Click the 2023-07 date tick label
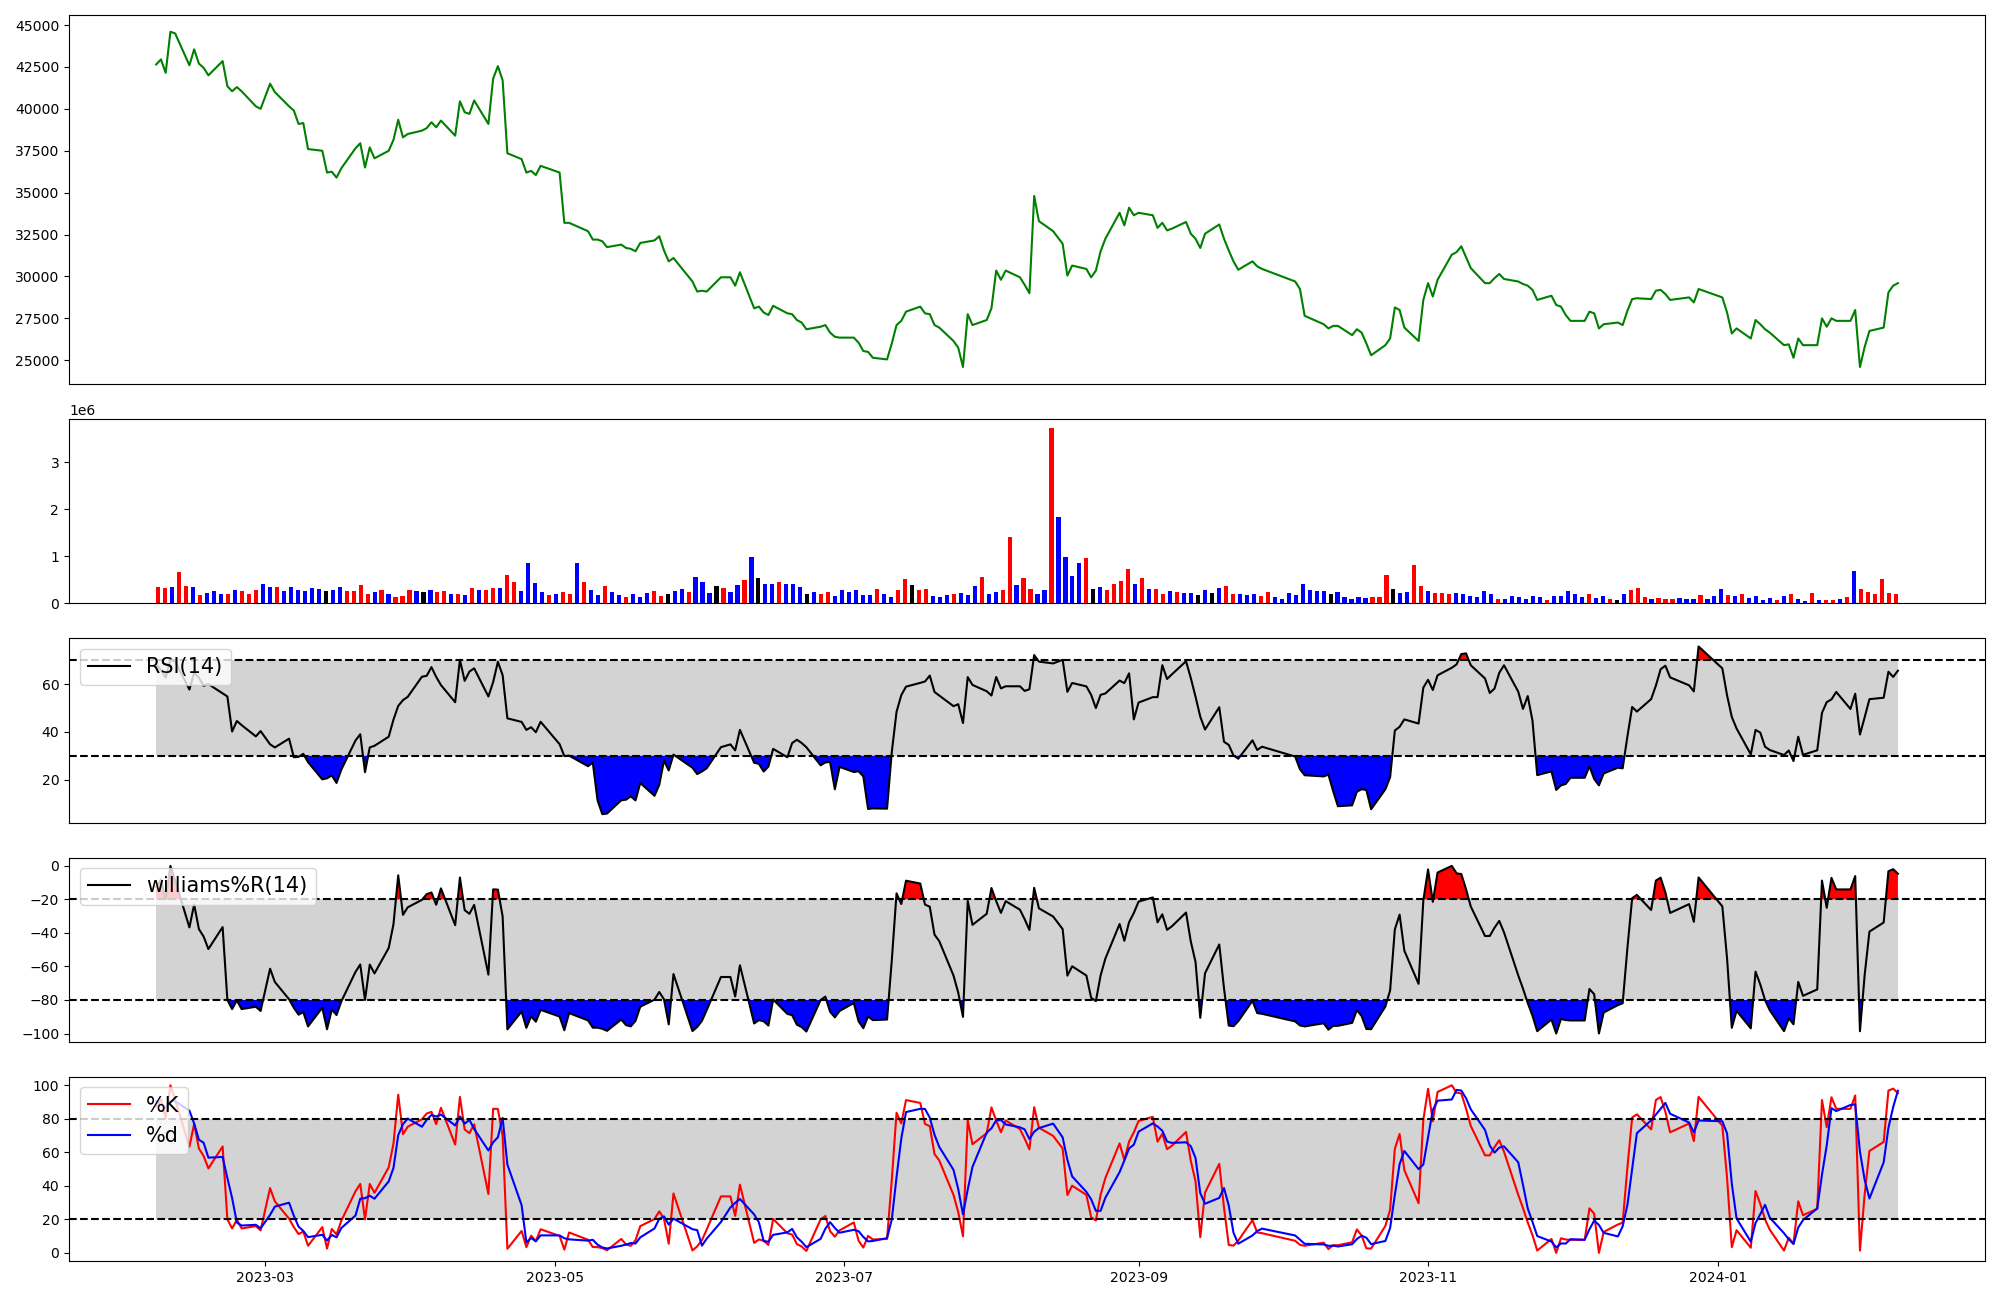The width and height of the screenshot is (2000, 1300). point(844,1277)
